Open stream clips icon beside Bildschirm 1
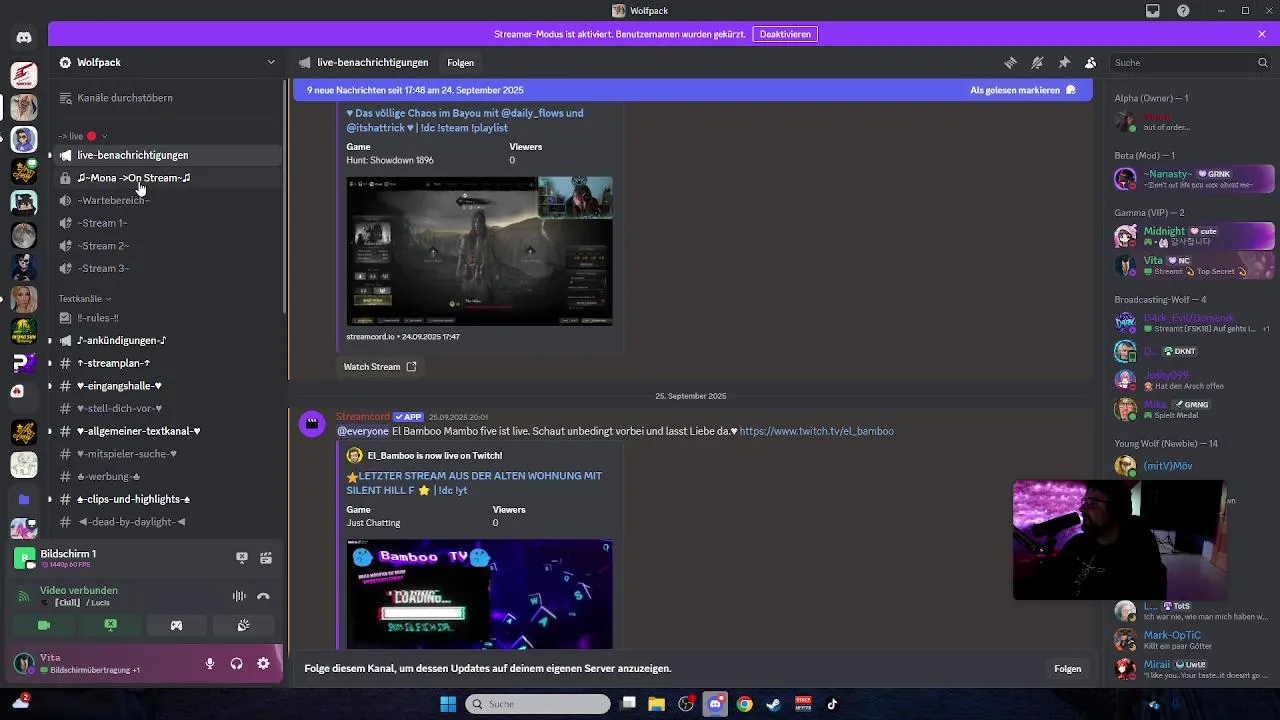 click(x=266, y=558)
